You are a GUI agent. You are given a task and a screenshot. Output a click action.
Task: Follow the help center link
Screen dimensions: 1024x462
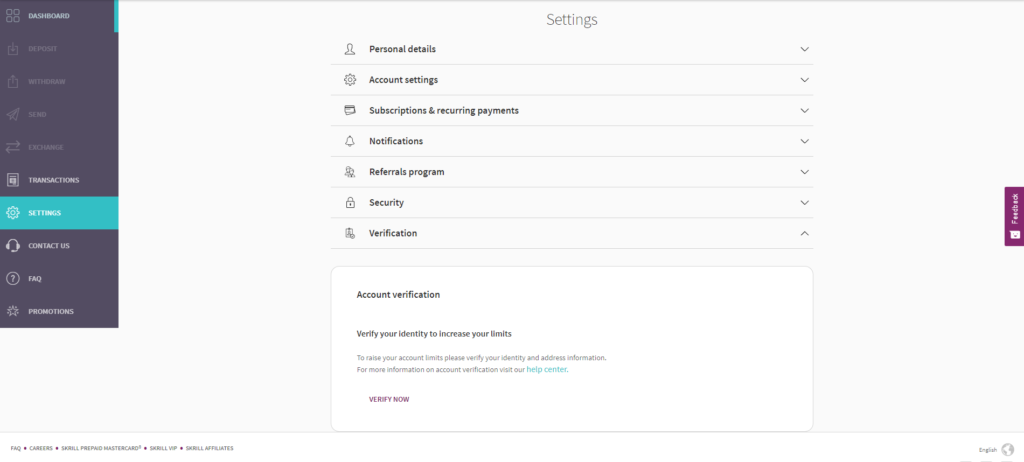pyautogui.click(x=547, y=370)
